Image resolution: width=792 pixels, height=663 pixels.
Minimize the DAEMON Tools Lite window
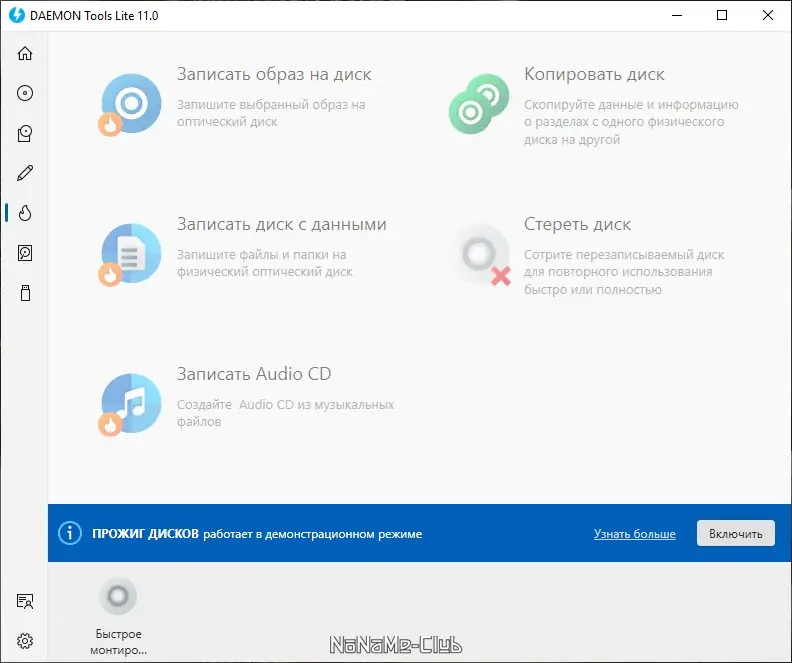pos(676,15)
